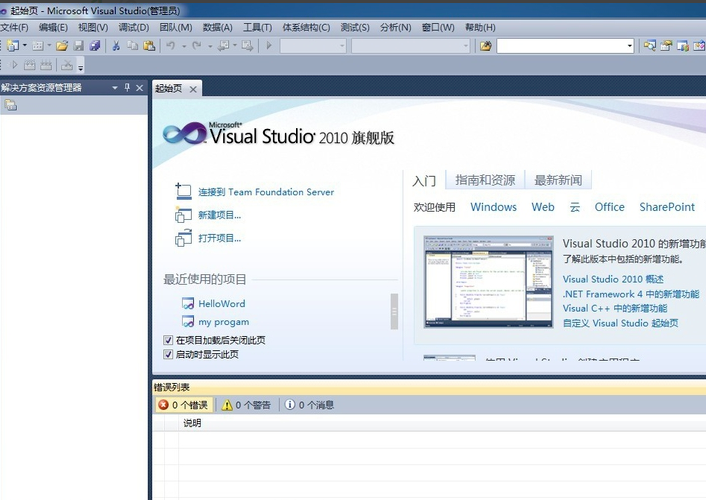
Task: Pin the Solution Explorer panel with pushpin icon
Action: click(x=126, y=88)
